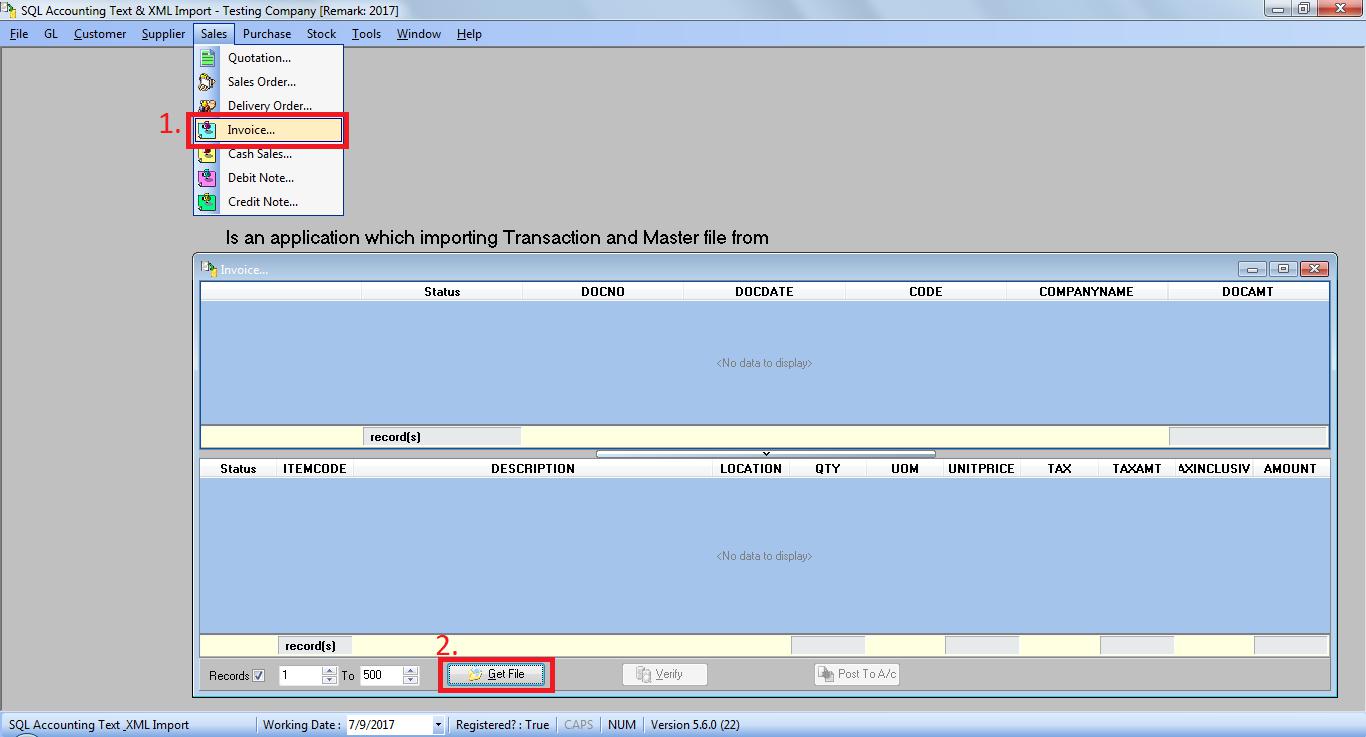Image resolution: width=1366 pixels, height=737 pixels.
Task: Click the Post To A/c button
Action: (x=857, y=675)
